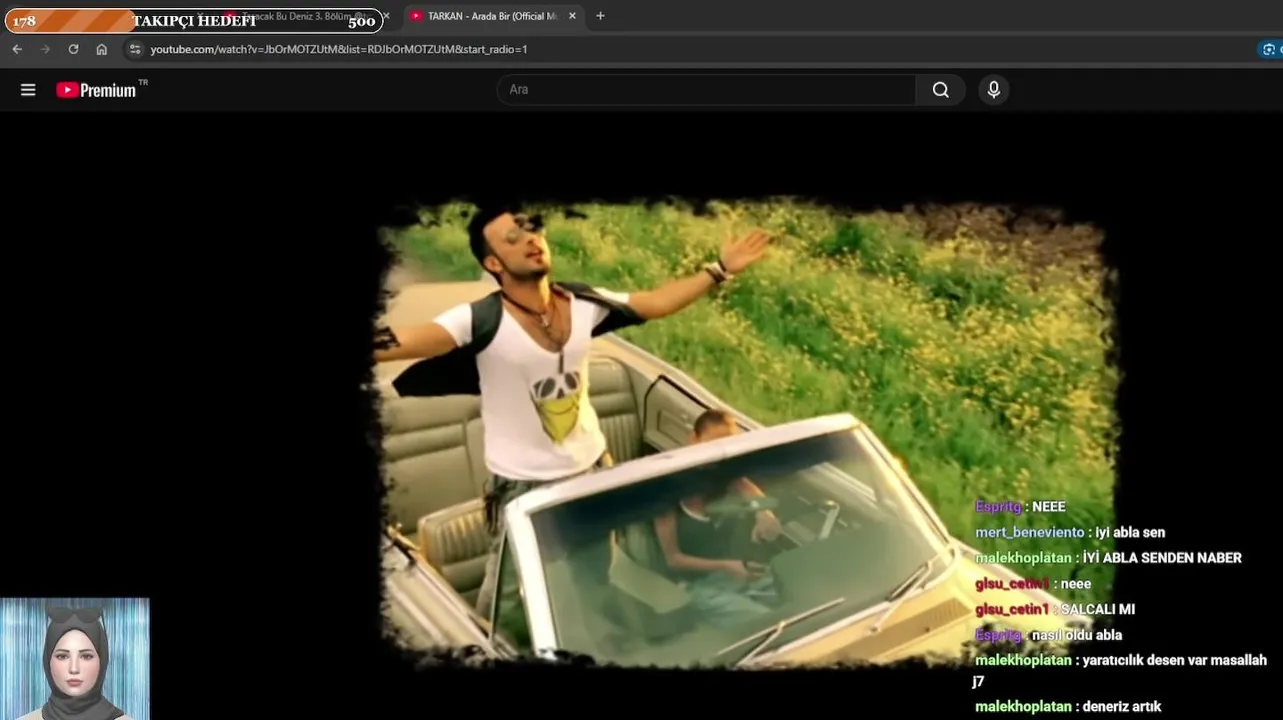Viewport: 1283px width, 720px height.
Task: Click the TAKIPÇI HEDEFI follower goal bar
Action: pyautogui.click(x=194, y=20)
